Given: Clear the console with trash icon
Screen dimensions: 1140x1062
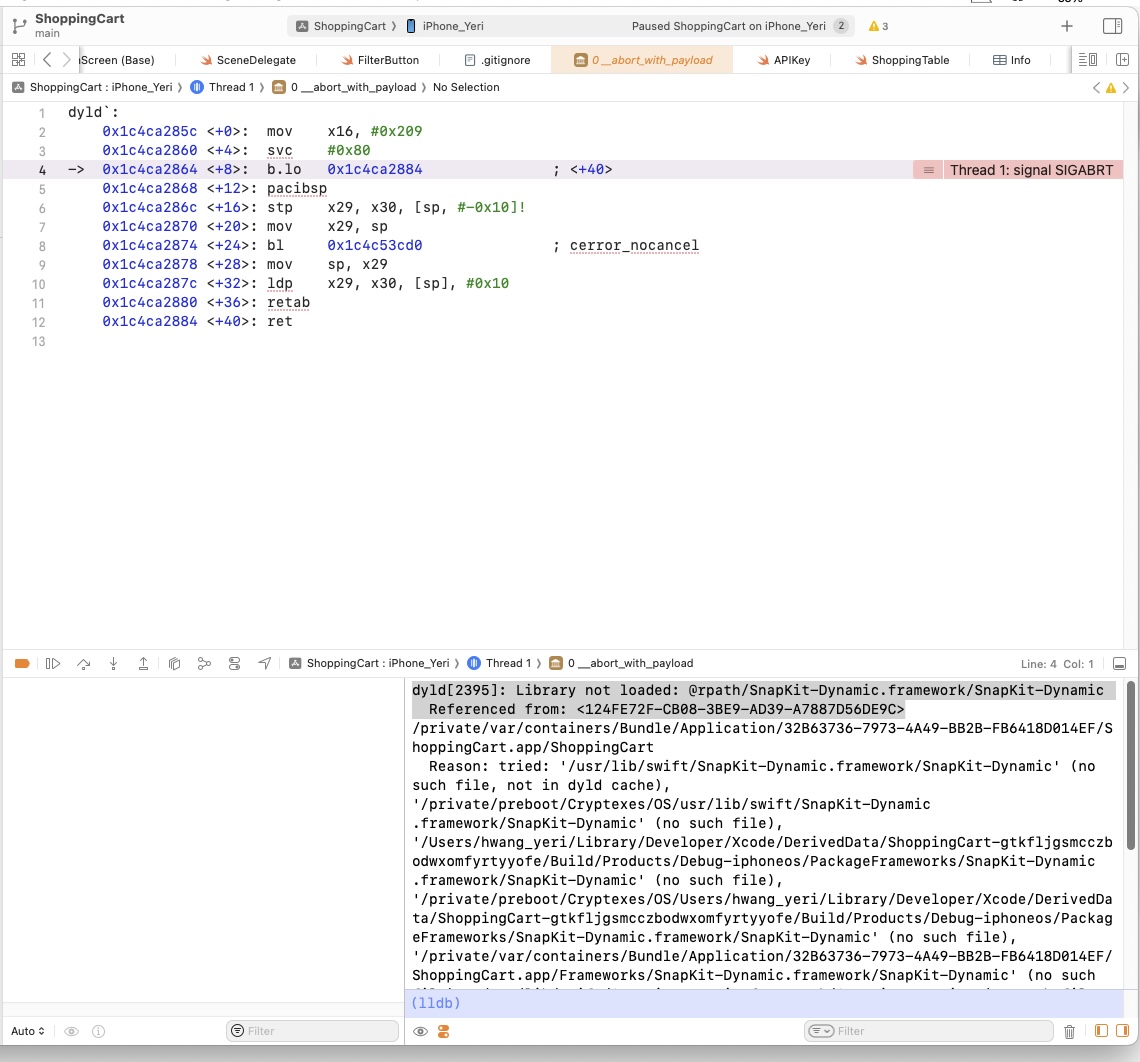Looking at the screenshot, I should pos(1069,1031).
